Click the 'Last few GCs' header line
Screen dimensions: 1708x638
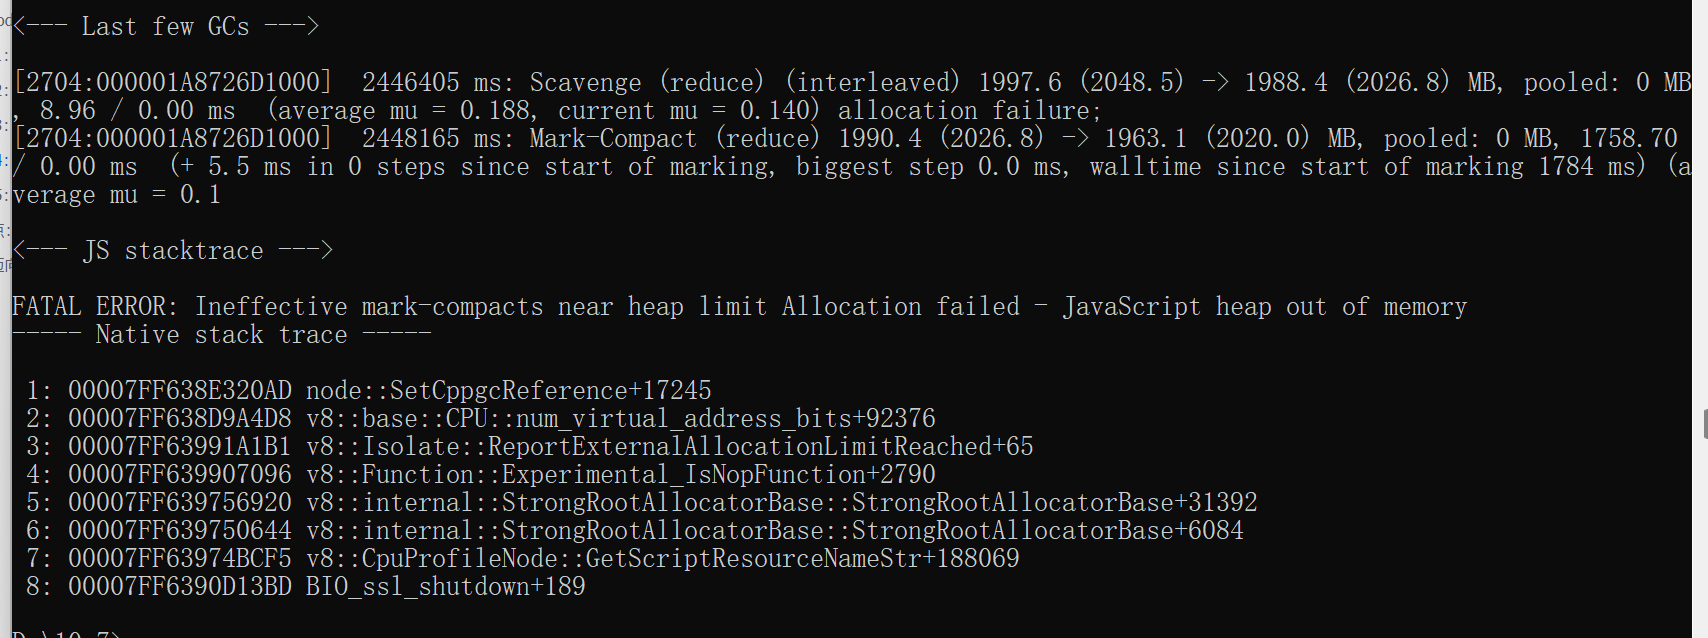pos(166,27)
